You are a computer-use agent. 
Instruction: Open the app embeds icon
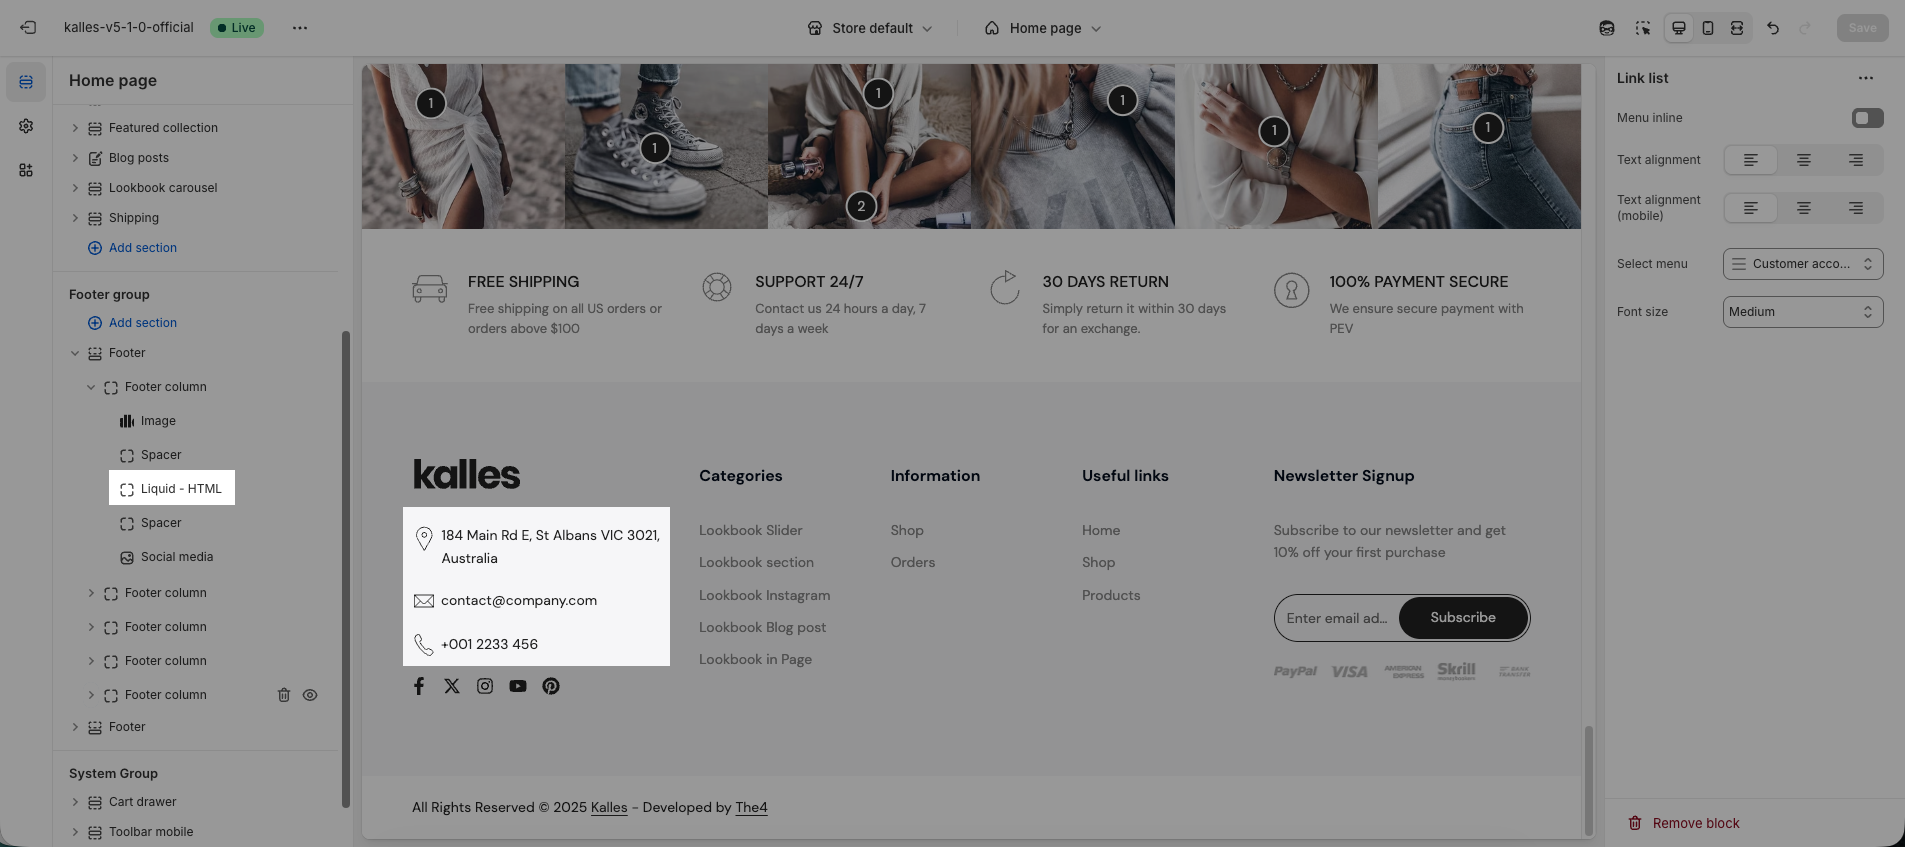pos(26,170)
